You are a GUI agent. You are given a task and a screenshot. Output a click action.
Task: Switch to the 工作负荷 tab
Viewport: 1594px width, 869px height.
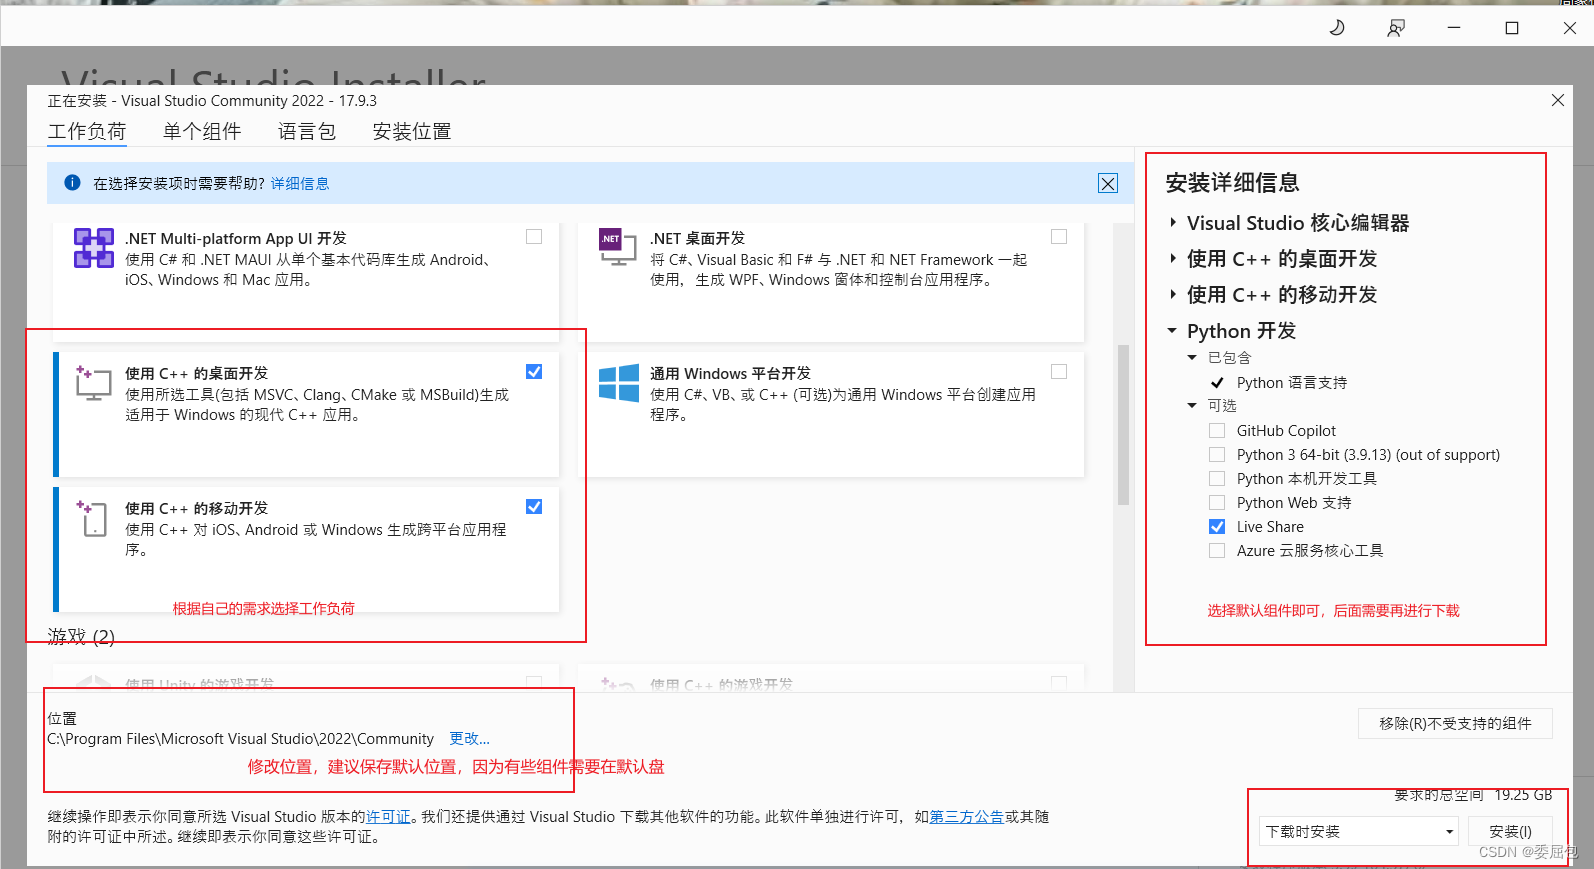point(87,132)
